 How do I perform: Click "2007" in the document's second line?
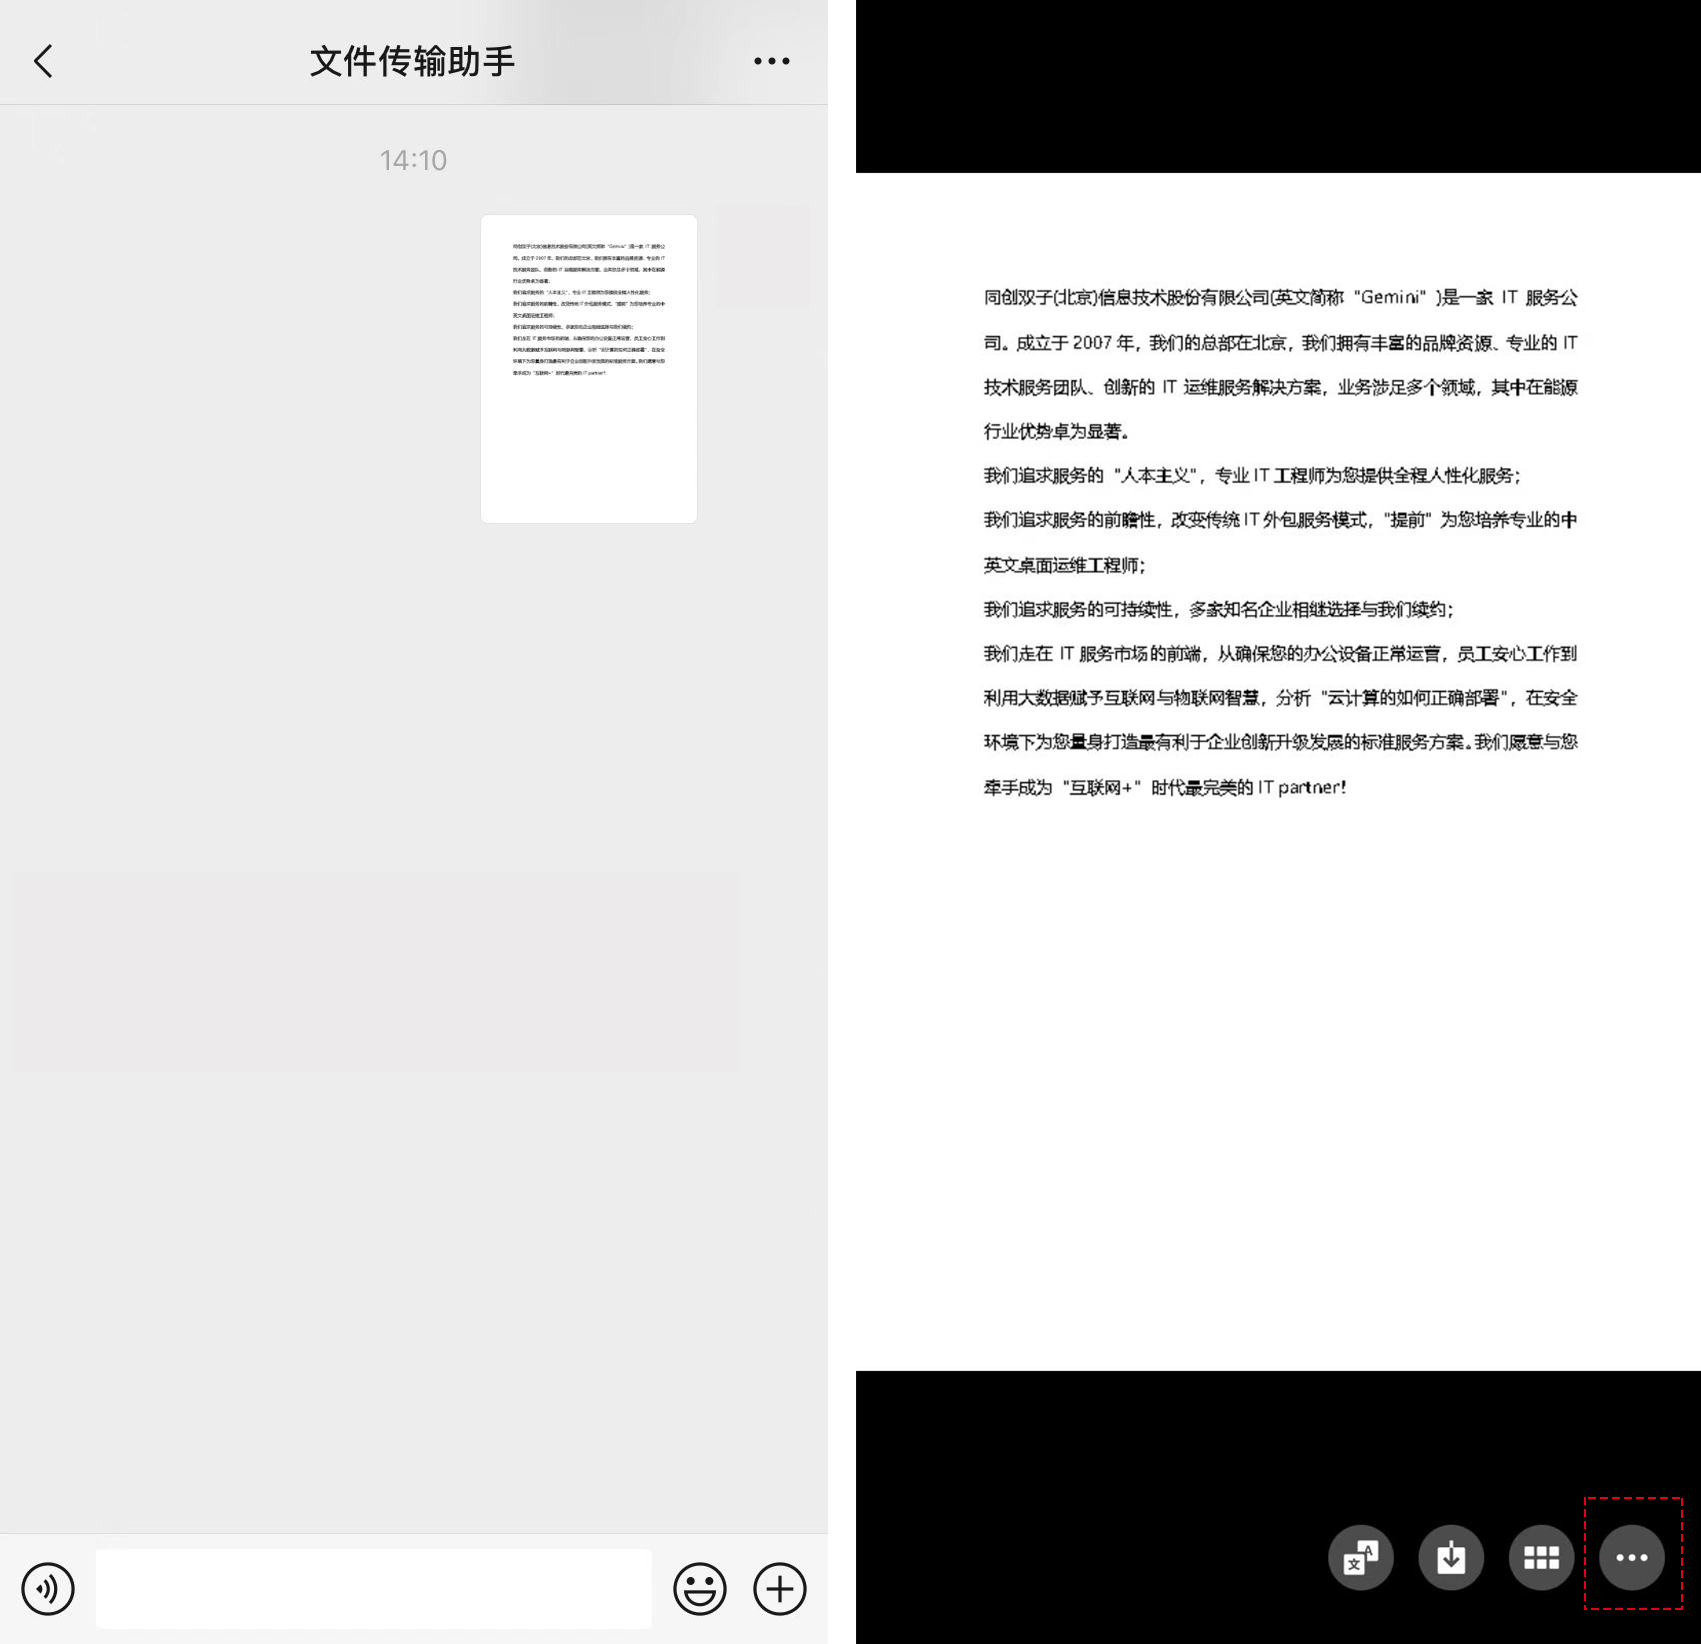(x=1092, y=343)
